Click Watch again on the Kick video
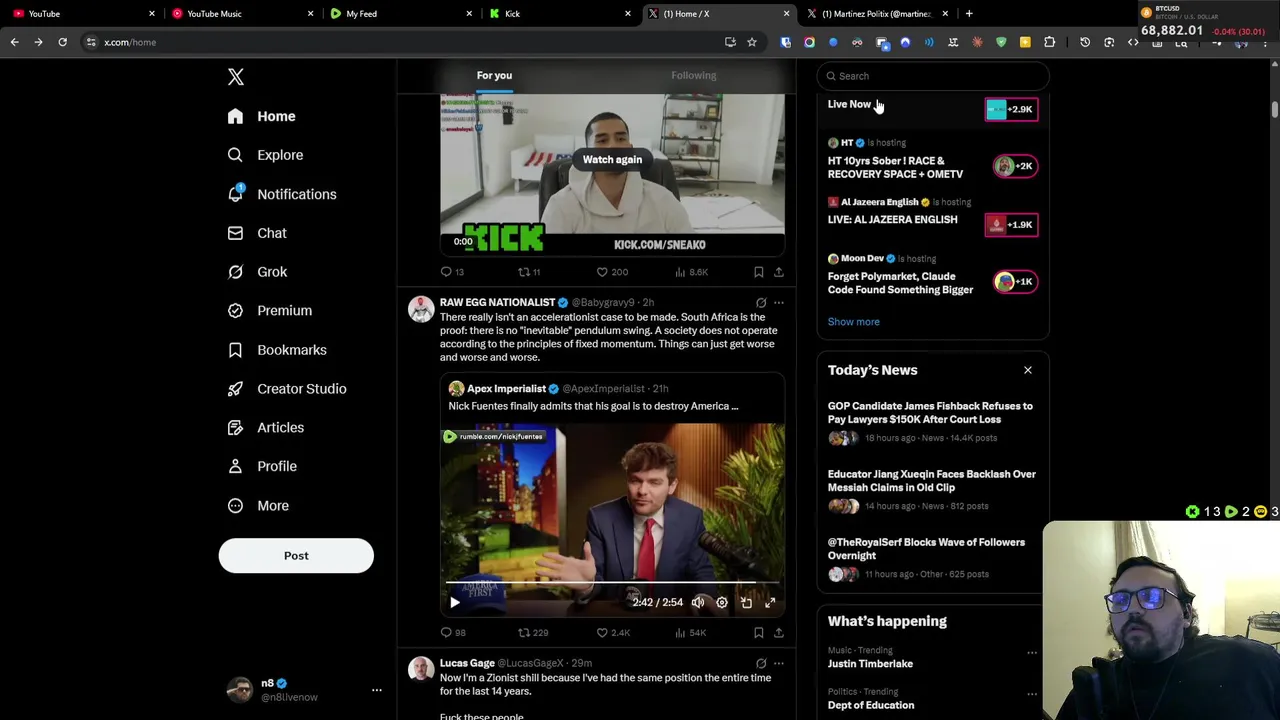The width and height of the screenshot is (1280, 720). pyautogui.click(x=612, y=159)
